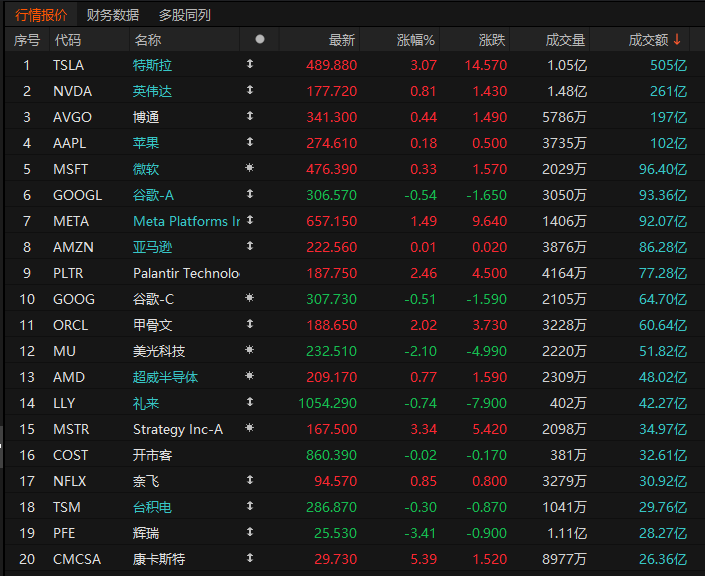The height and width of the screenshot is (576, 705).
Task: Sort by 成交量 column header
Action: [x=565, y=40]
